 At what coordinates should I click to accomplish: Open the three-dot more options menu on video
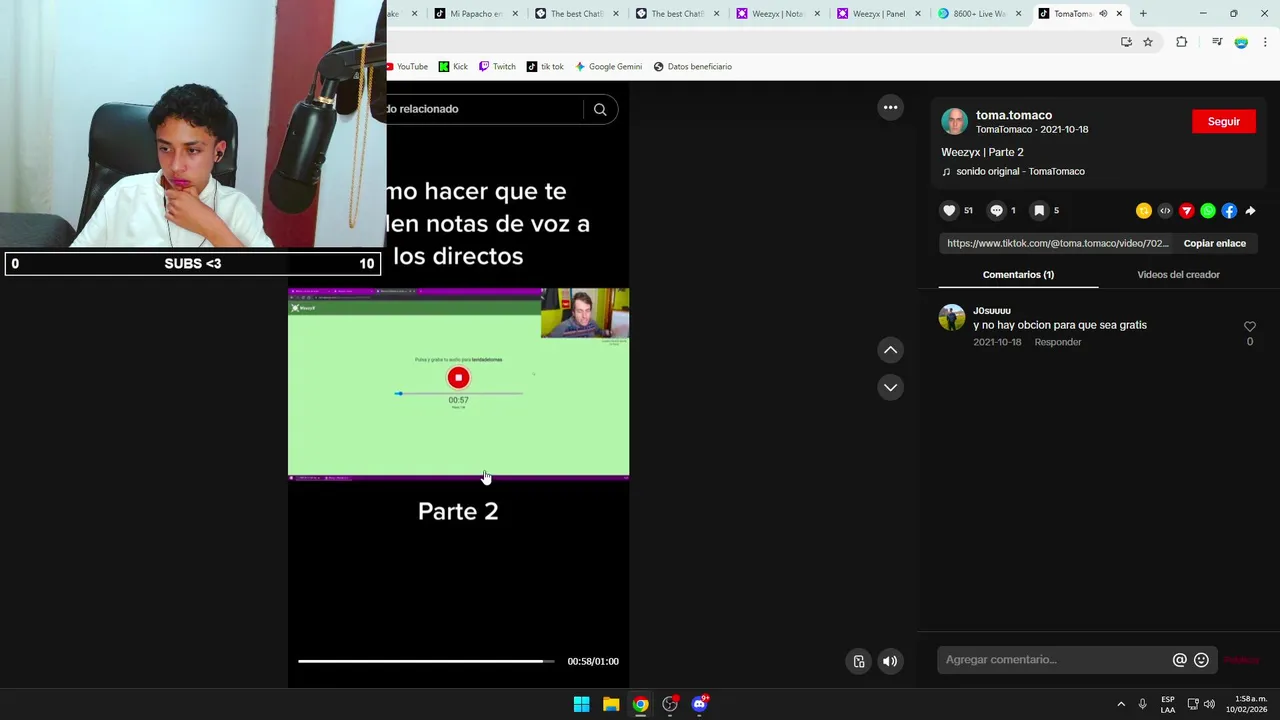890,108
